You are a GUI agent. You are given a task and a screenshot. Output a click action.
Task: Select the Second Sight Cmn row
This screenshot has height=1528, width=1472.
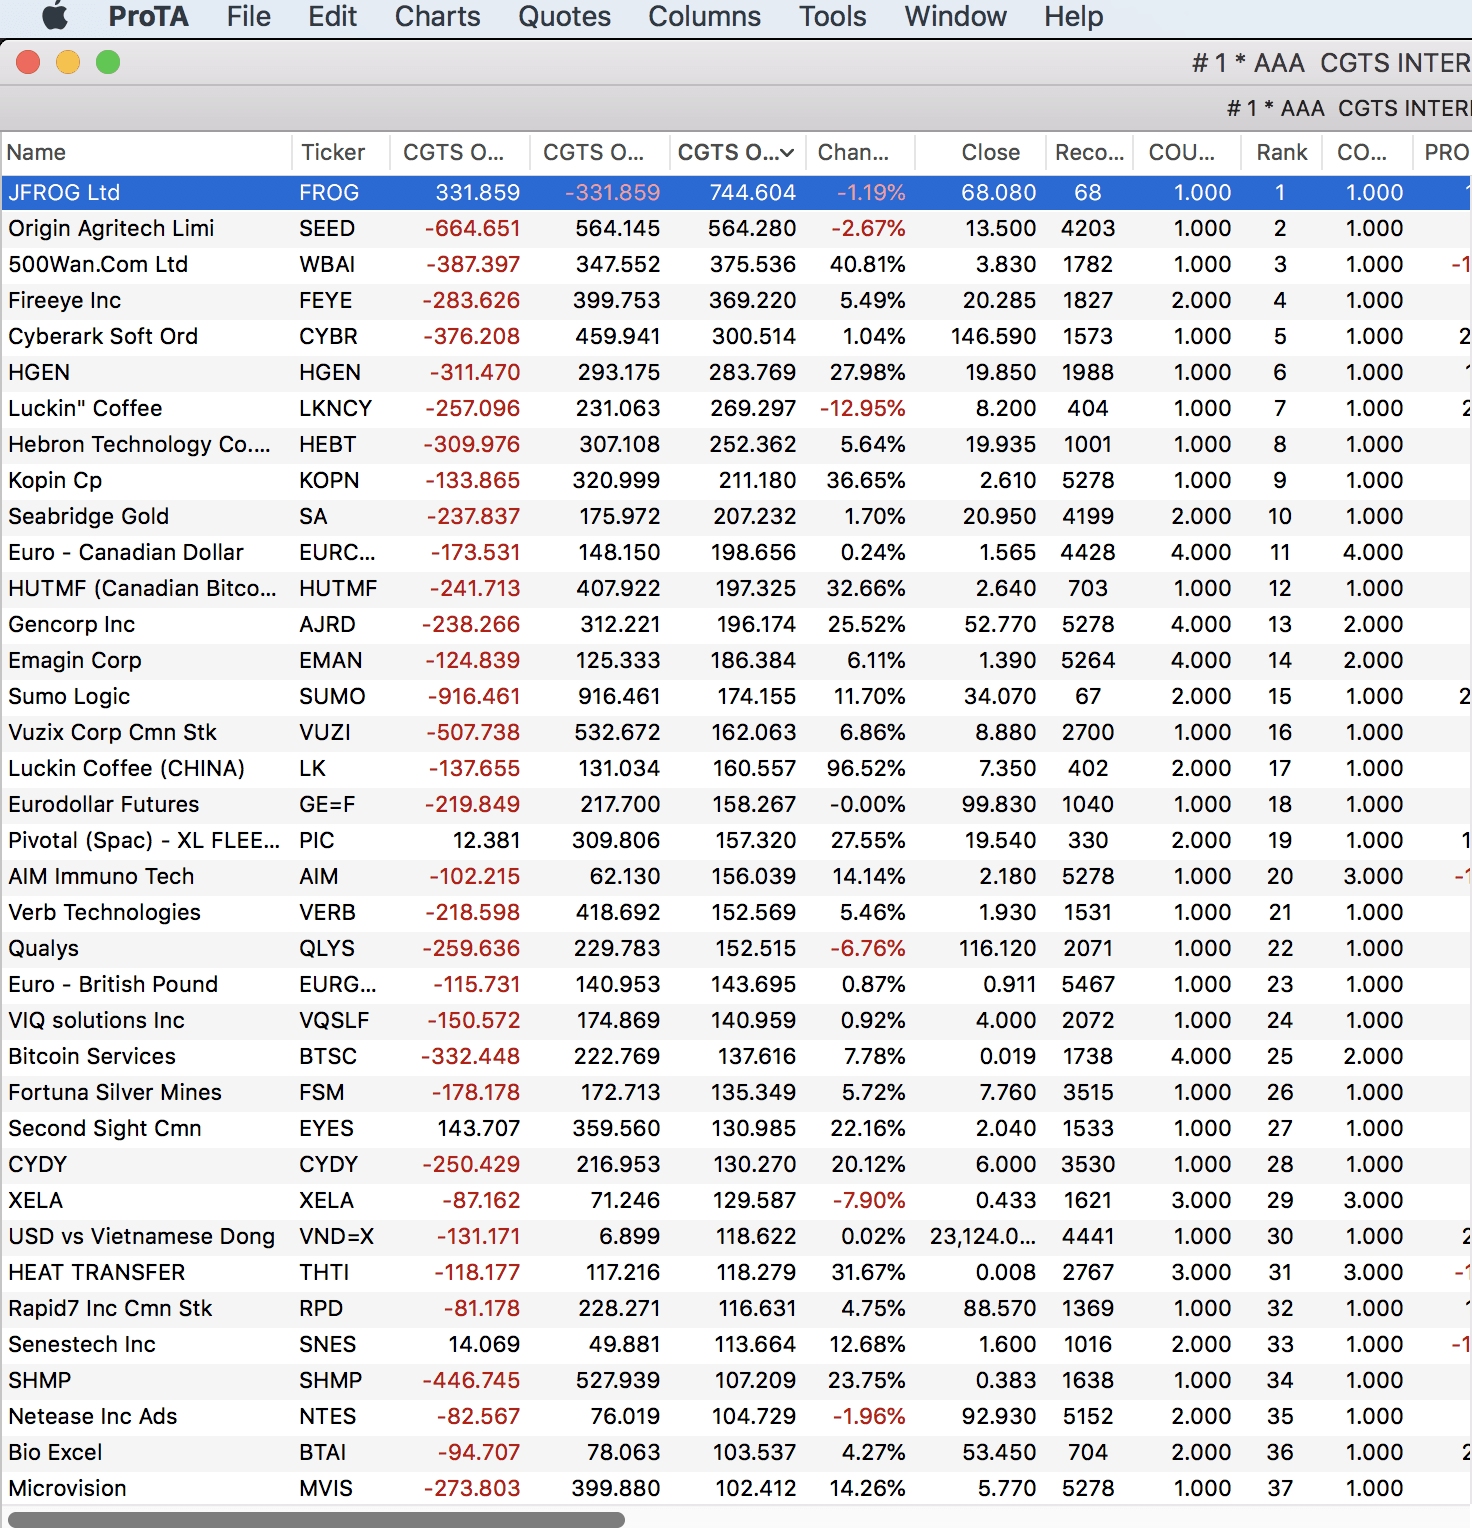pos(736,1128)
